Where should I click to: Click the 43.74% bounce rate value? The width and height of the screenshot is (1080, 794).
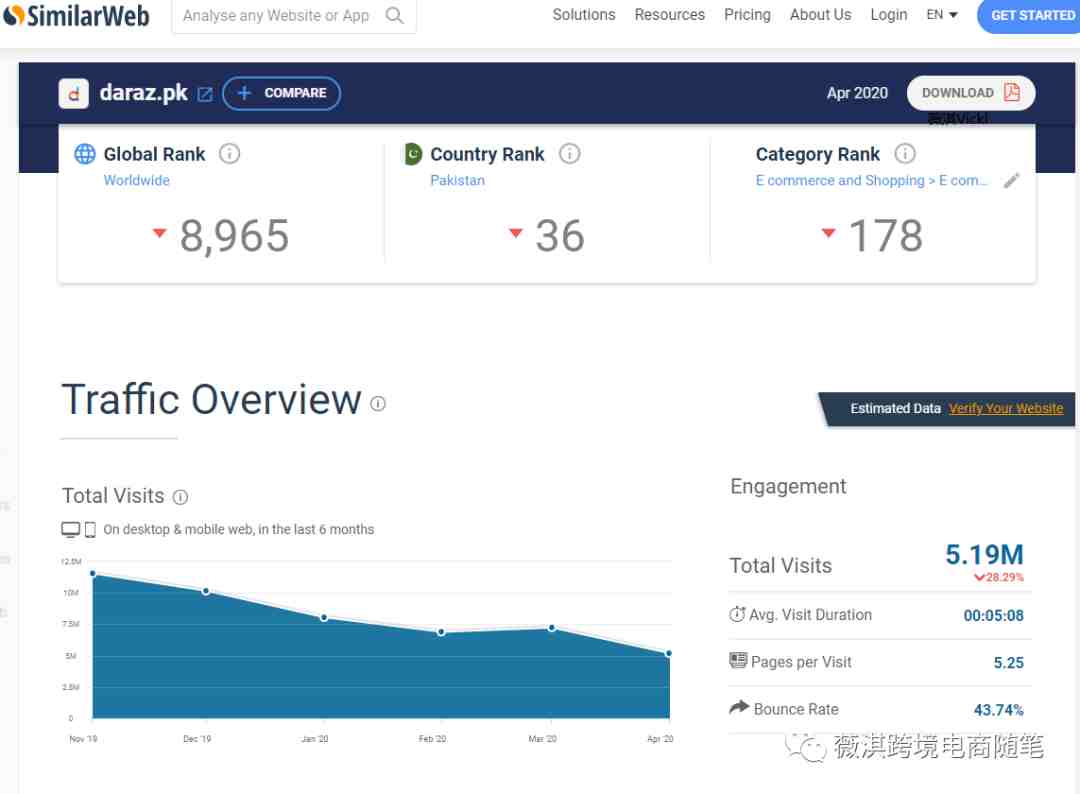(999, 710)
